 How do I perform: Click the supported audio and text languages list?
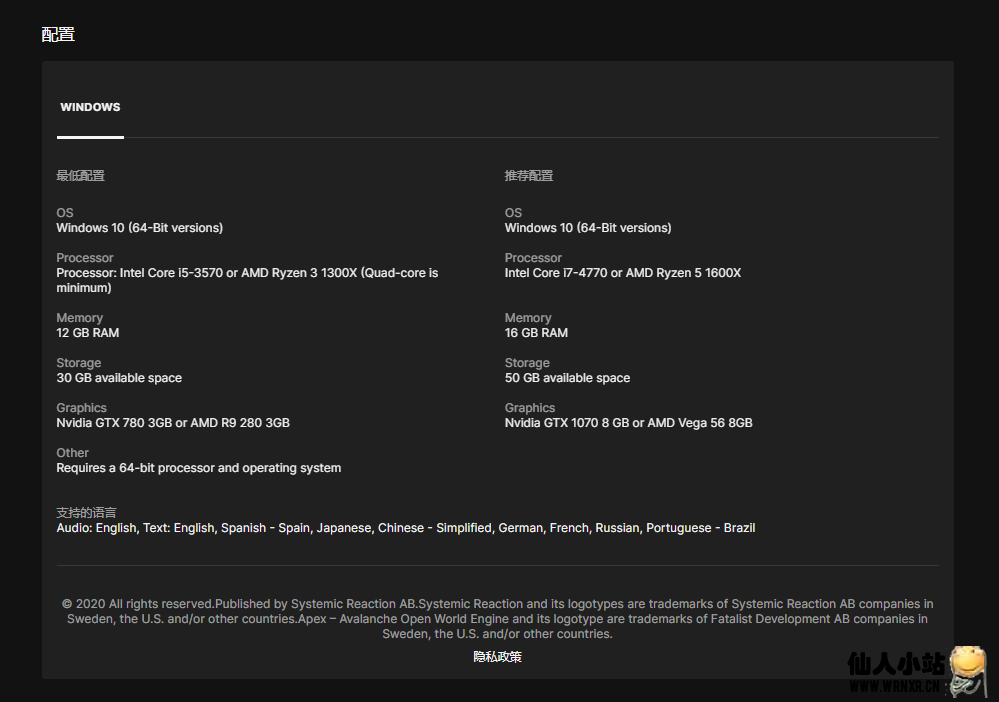point(405,528)
